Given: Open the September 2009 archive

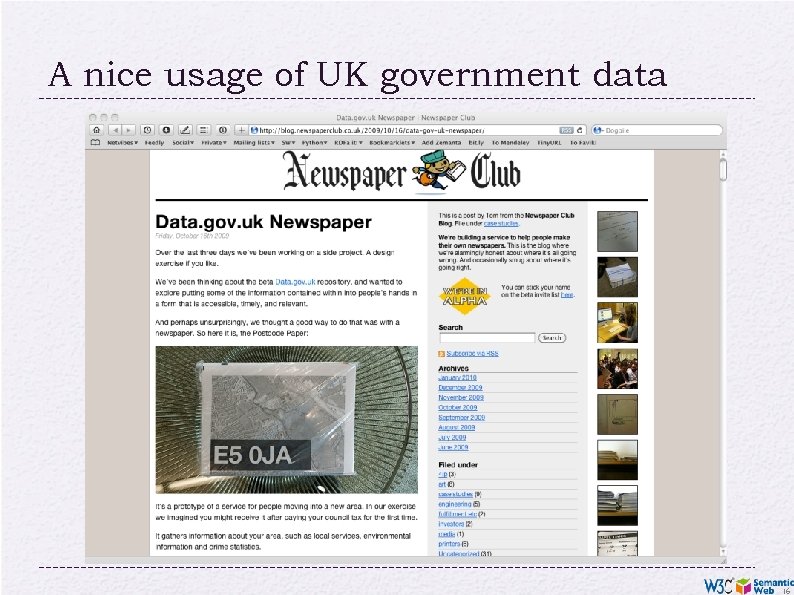Looking at the screenshot, I should coord(462,418).
